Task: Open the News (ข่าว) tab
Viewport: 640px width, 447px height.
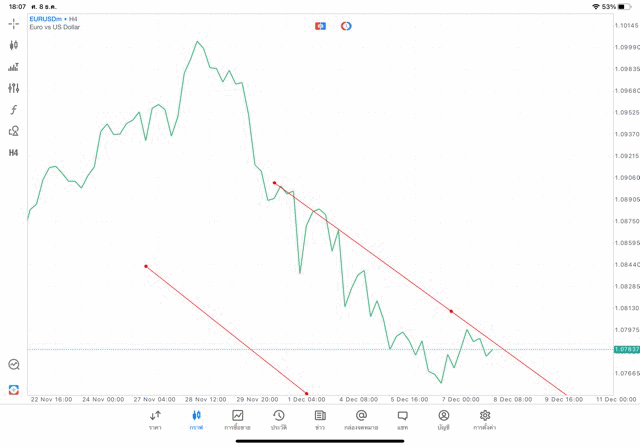Action: tap(320, 419)
